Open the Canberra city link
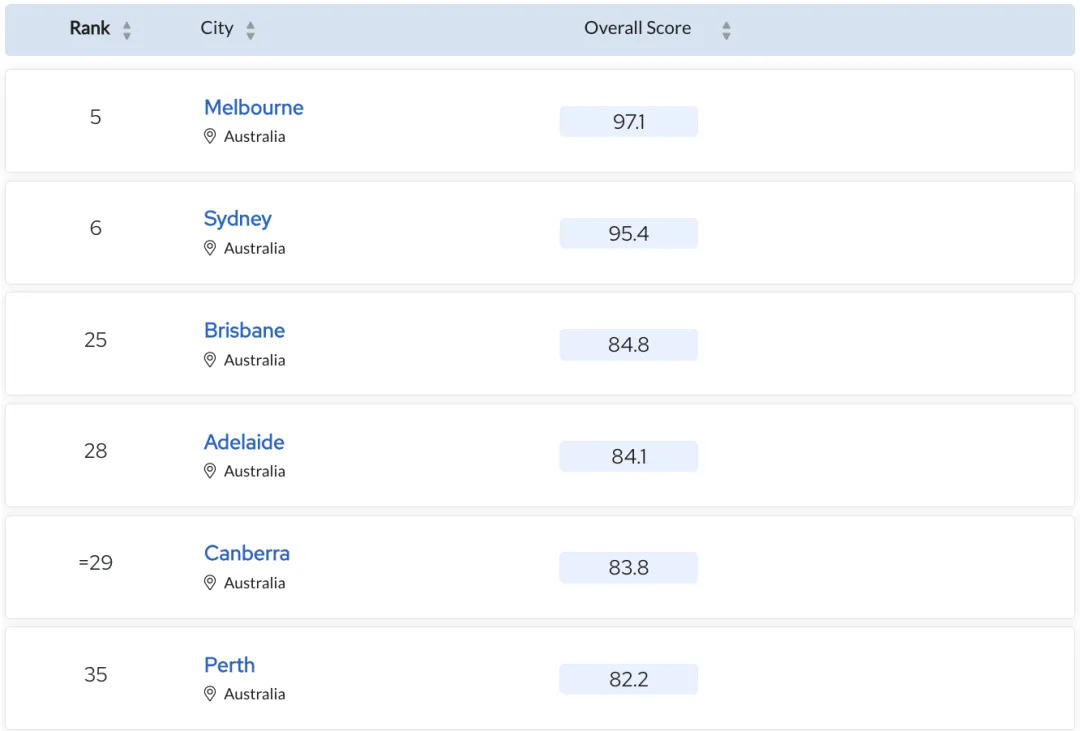 click(247, 554)
